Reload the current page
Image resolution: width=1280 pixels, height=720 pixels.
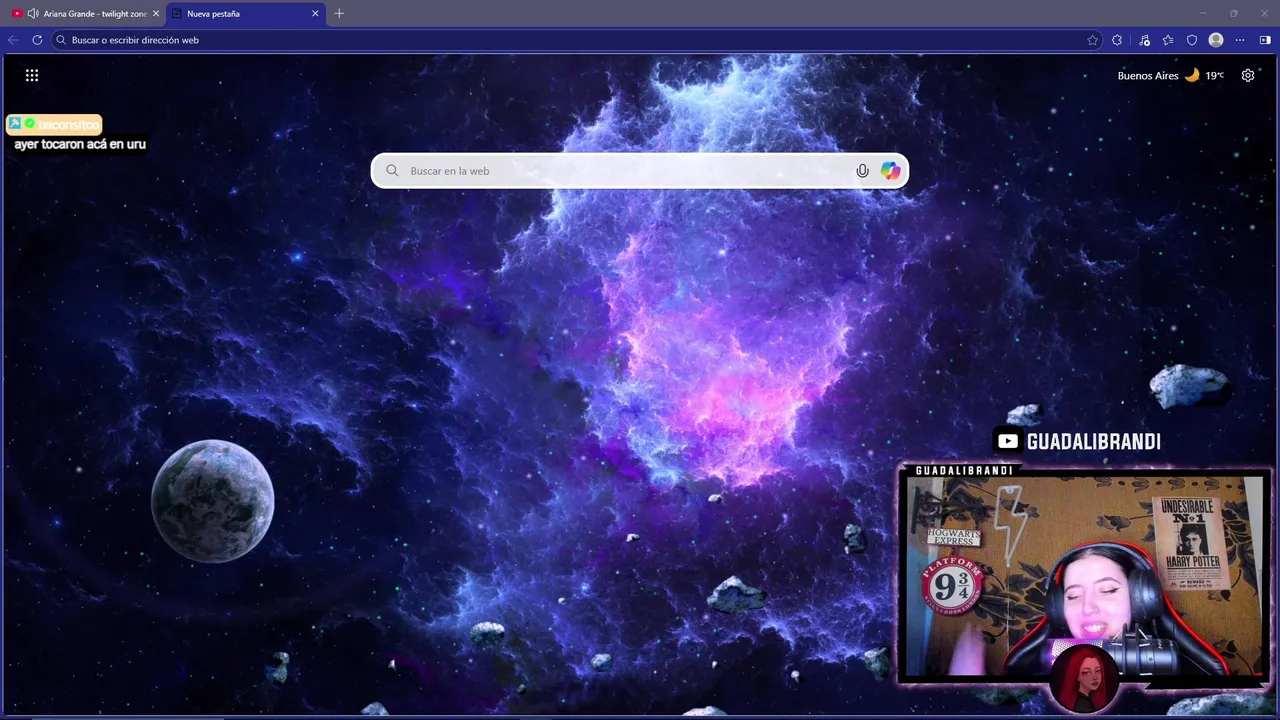coord(37,40)
